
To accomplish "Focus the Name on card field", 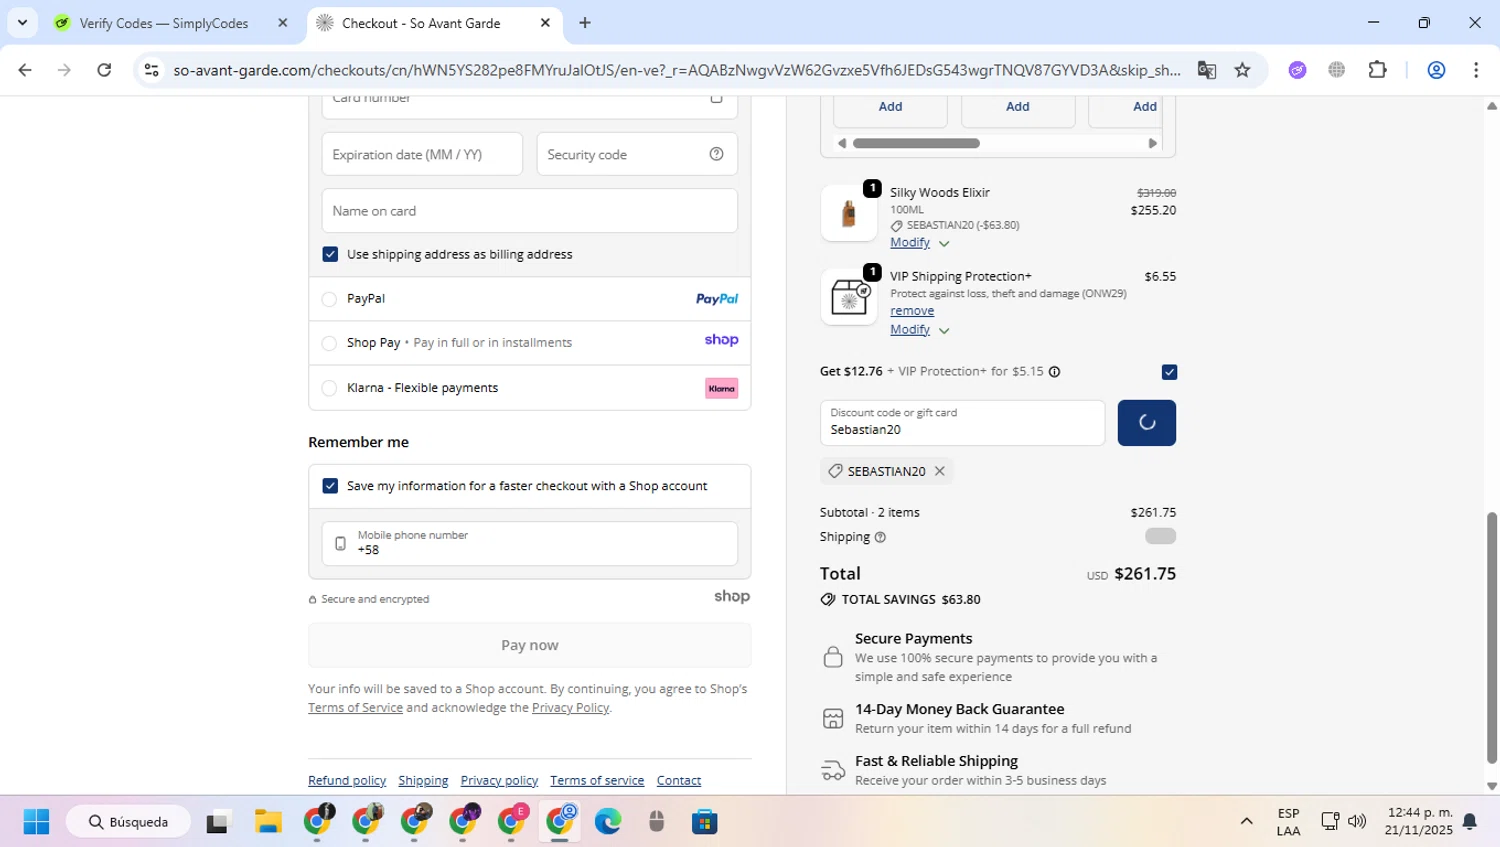I will click(x=530, y=211).
